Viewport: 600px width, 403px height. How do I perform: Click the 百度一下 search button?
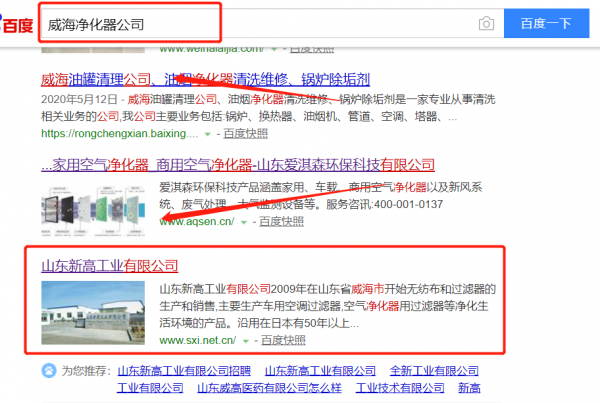547,23
